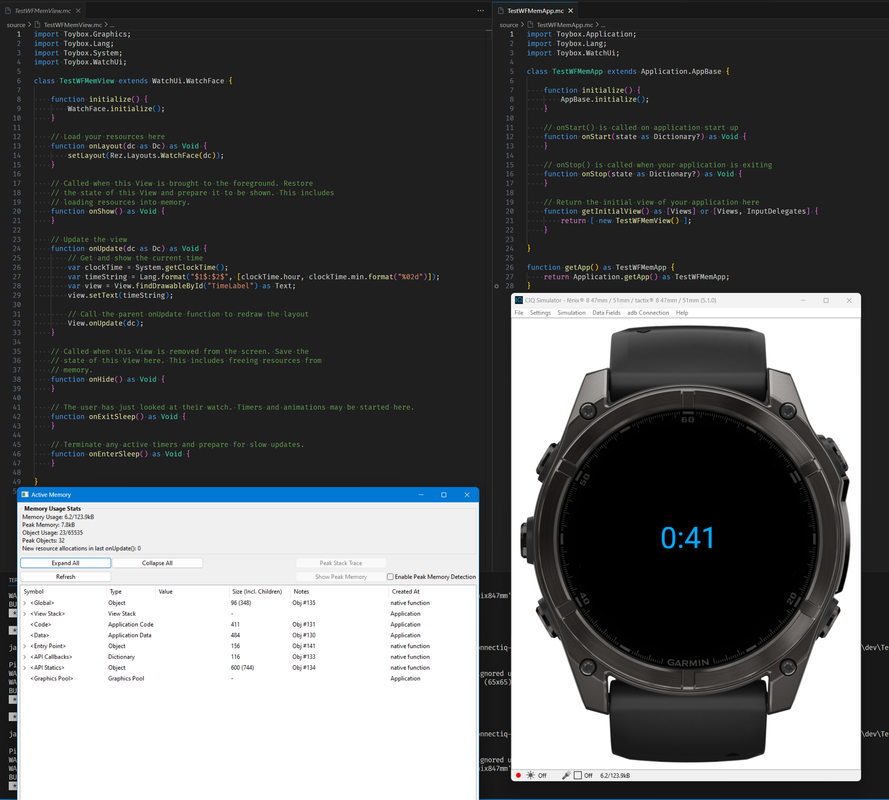Switch to the TestWFMemApp.mc tab
Screen dimensions: 889x800
coord(535,11)
